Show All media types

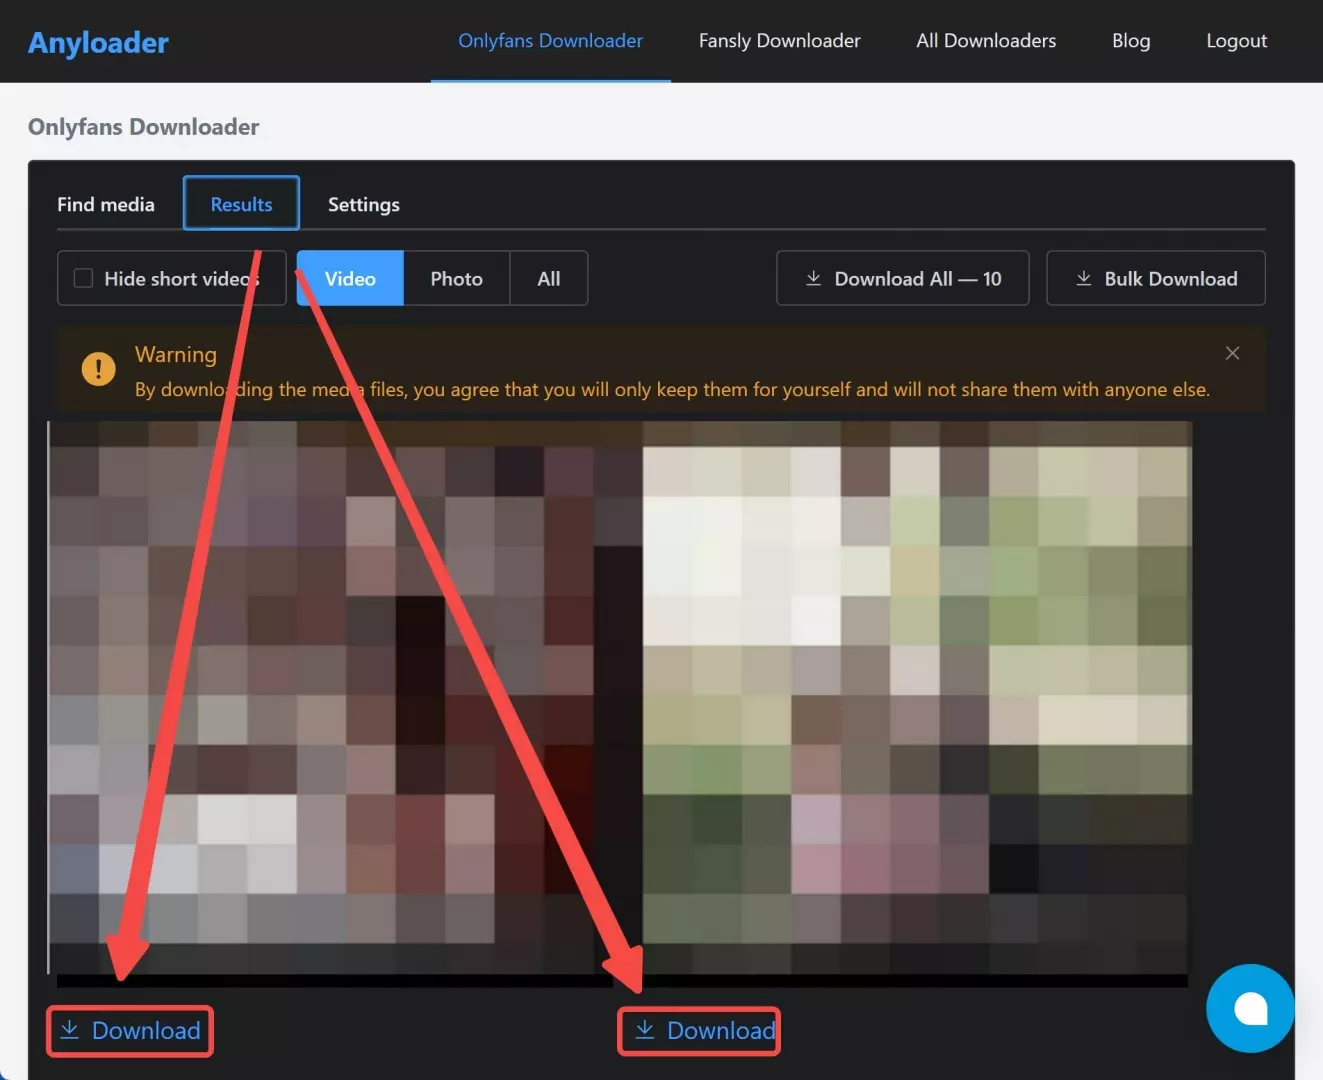pos(548,278)
